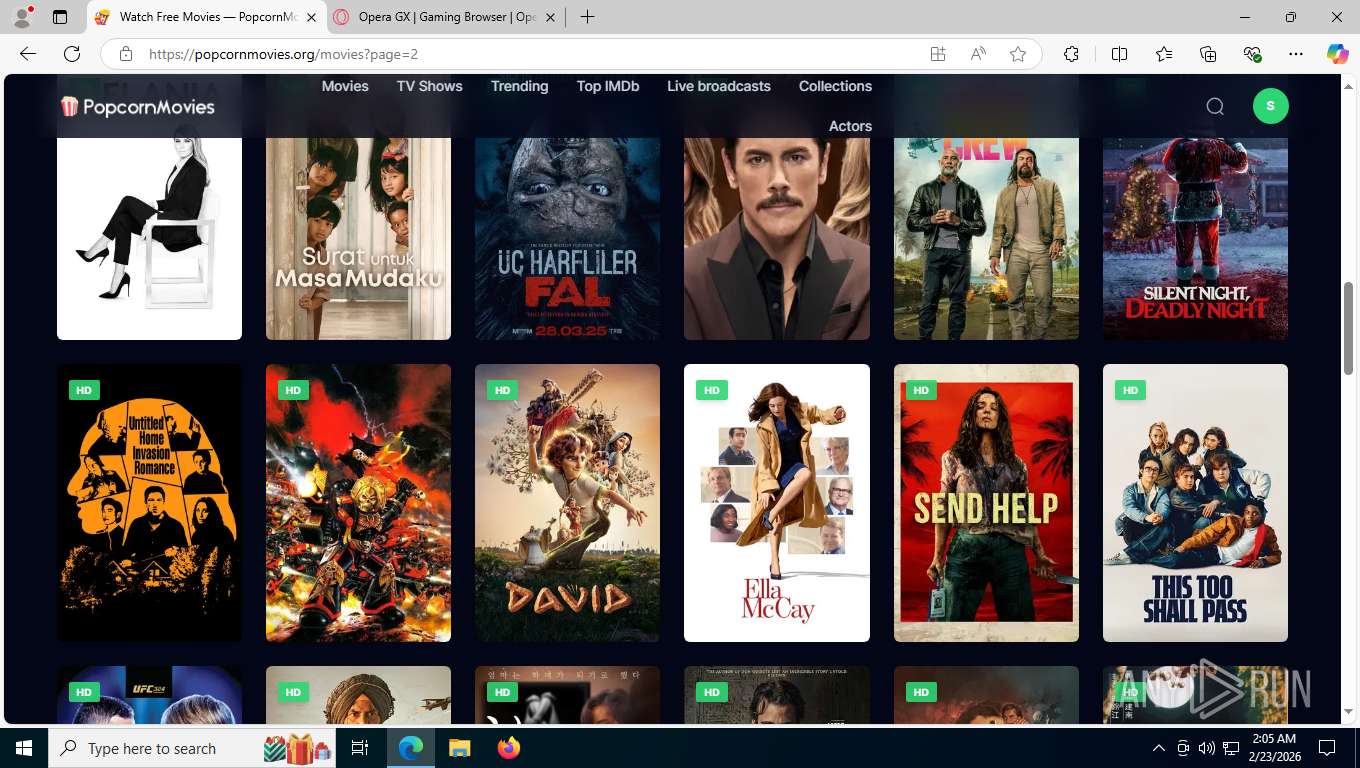This screenshot has width=1360, height=768.
Task: Open the Extensions puzzle icon
Action: coord(1072,54)
